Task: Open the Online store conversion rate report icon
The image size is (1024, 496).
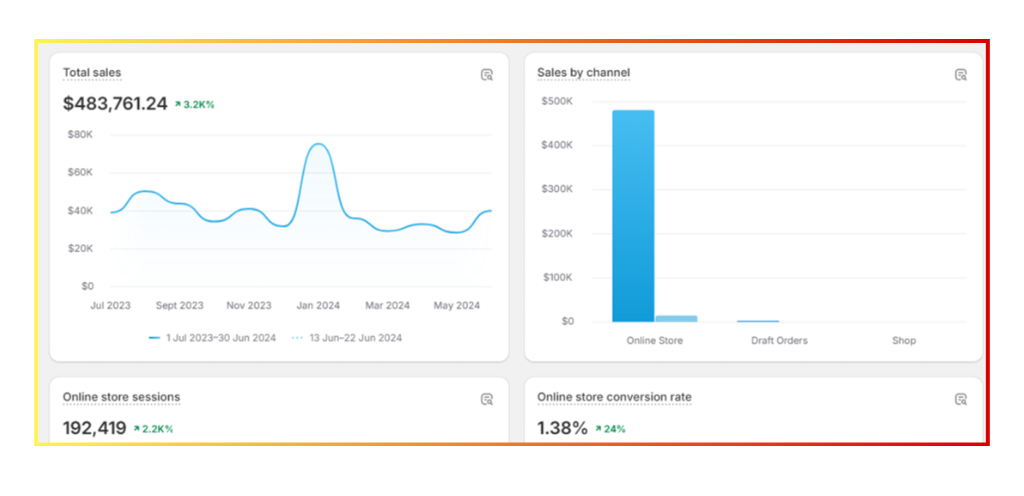Action: pos(960,399)
